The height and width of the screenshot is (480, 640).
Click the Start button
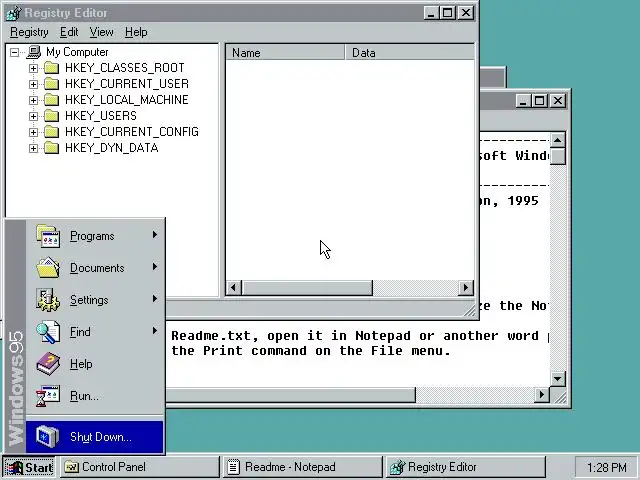[x=29, y=467]
